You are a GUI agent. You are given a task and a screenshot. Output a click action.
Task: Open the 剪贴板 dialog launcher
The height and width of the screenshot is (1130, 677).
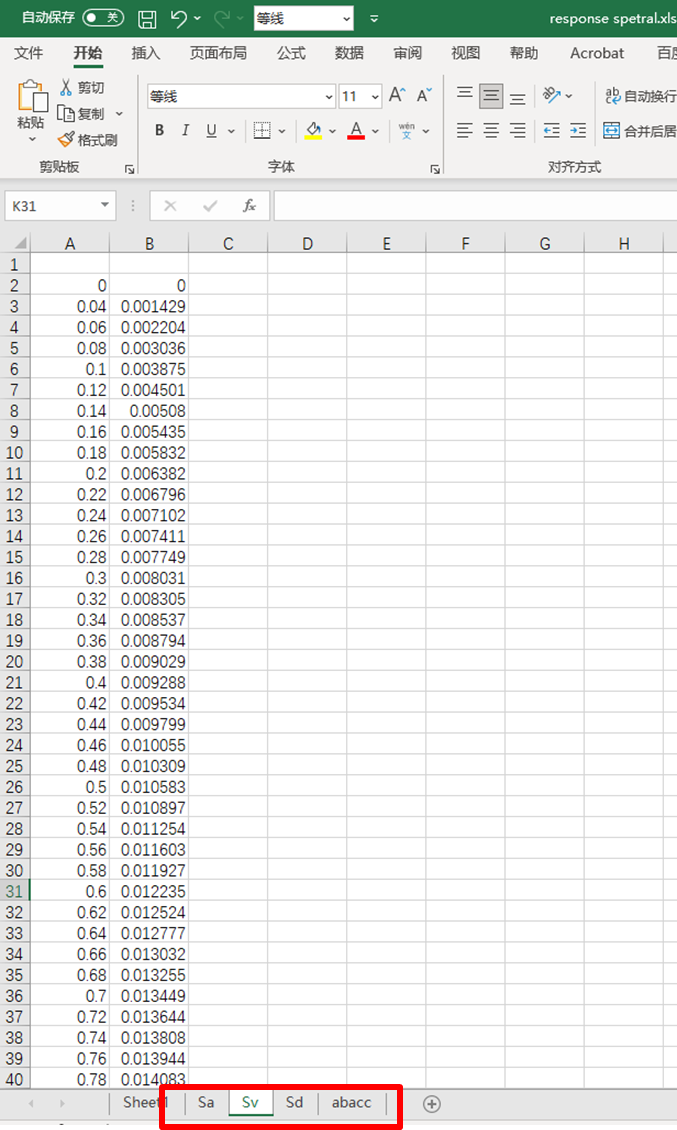pos(130,169)
